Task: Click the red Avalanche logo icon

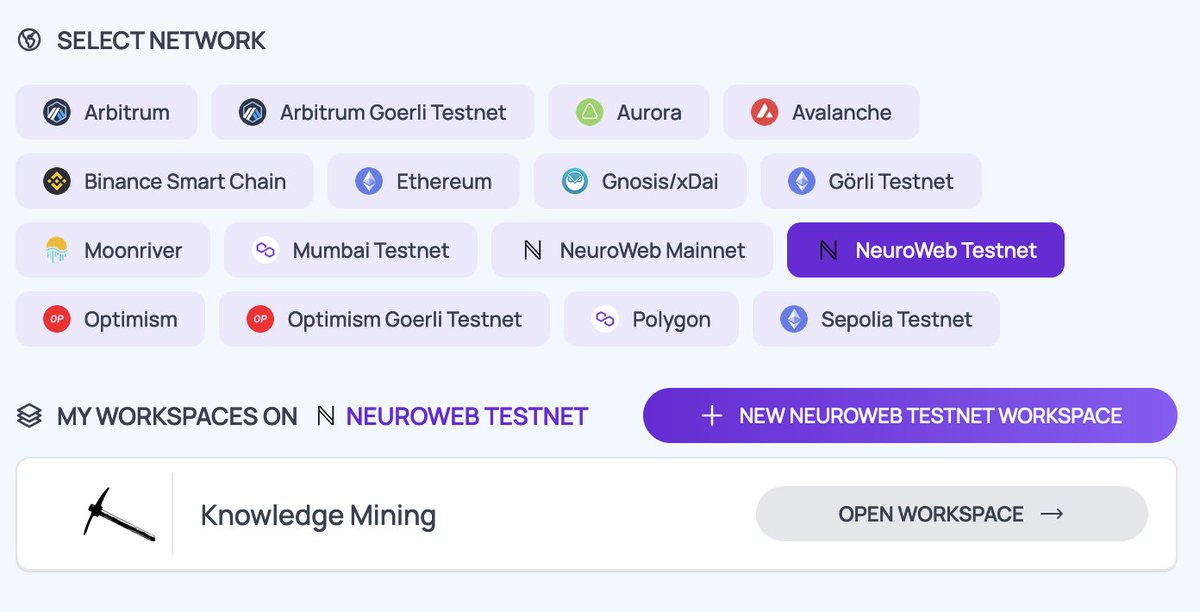Action: 764,112
